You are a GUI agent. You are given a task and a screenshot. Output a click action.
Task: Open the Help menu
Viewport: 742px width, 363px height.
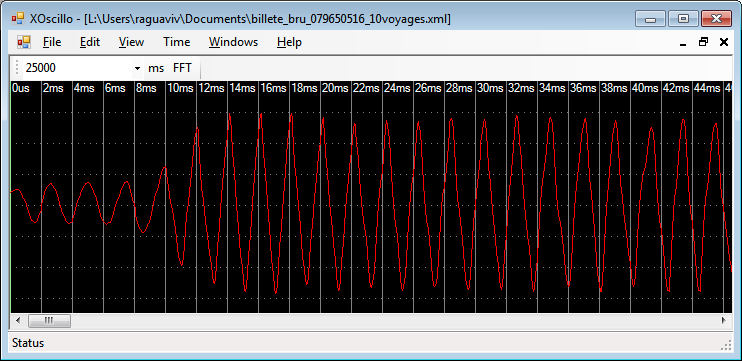289,42
